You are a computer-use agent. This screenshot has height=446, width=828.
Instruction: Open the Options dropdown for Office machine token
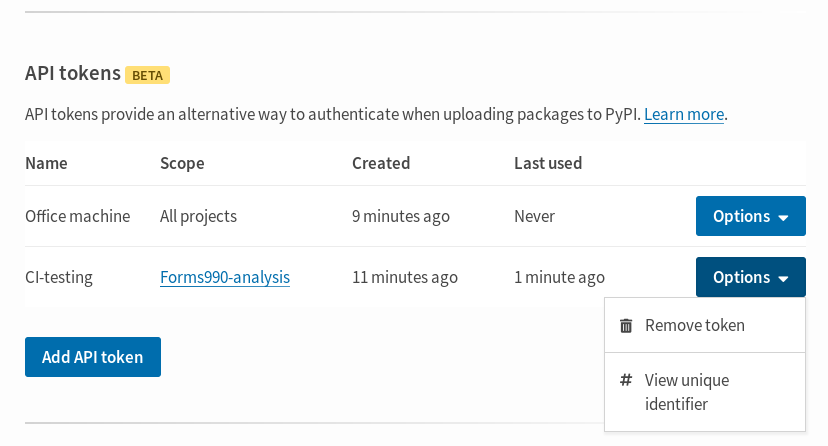[750, 216]
